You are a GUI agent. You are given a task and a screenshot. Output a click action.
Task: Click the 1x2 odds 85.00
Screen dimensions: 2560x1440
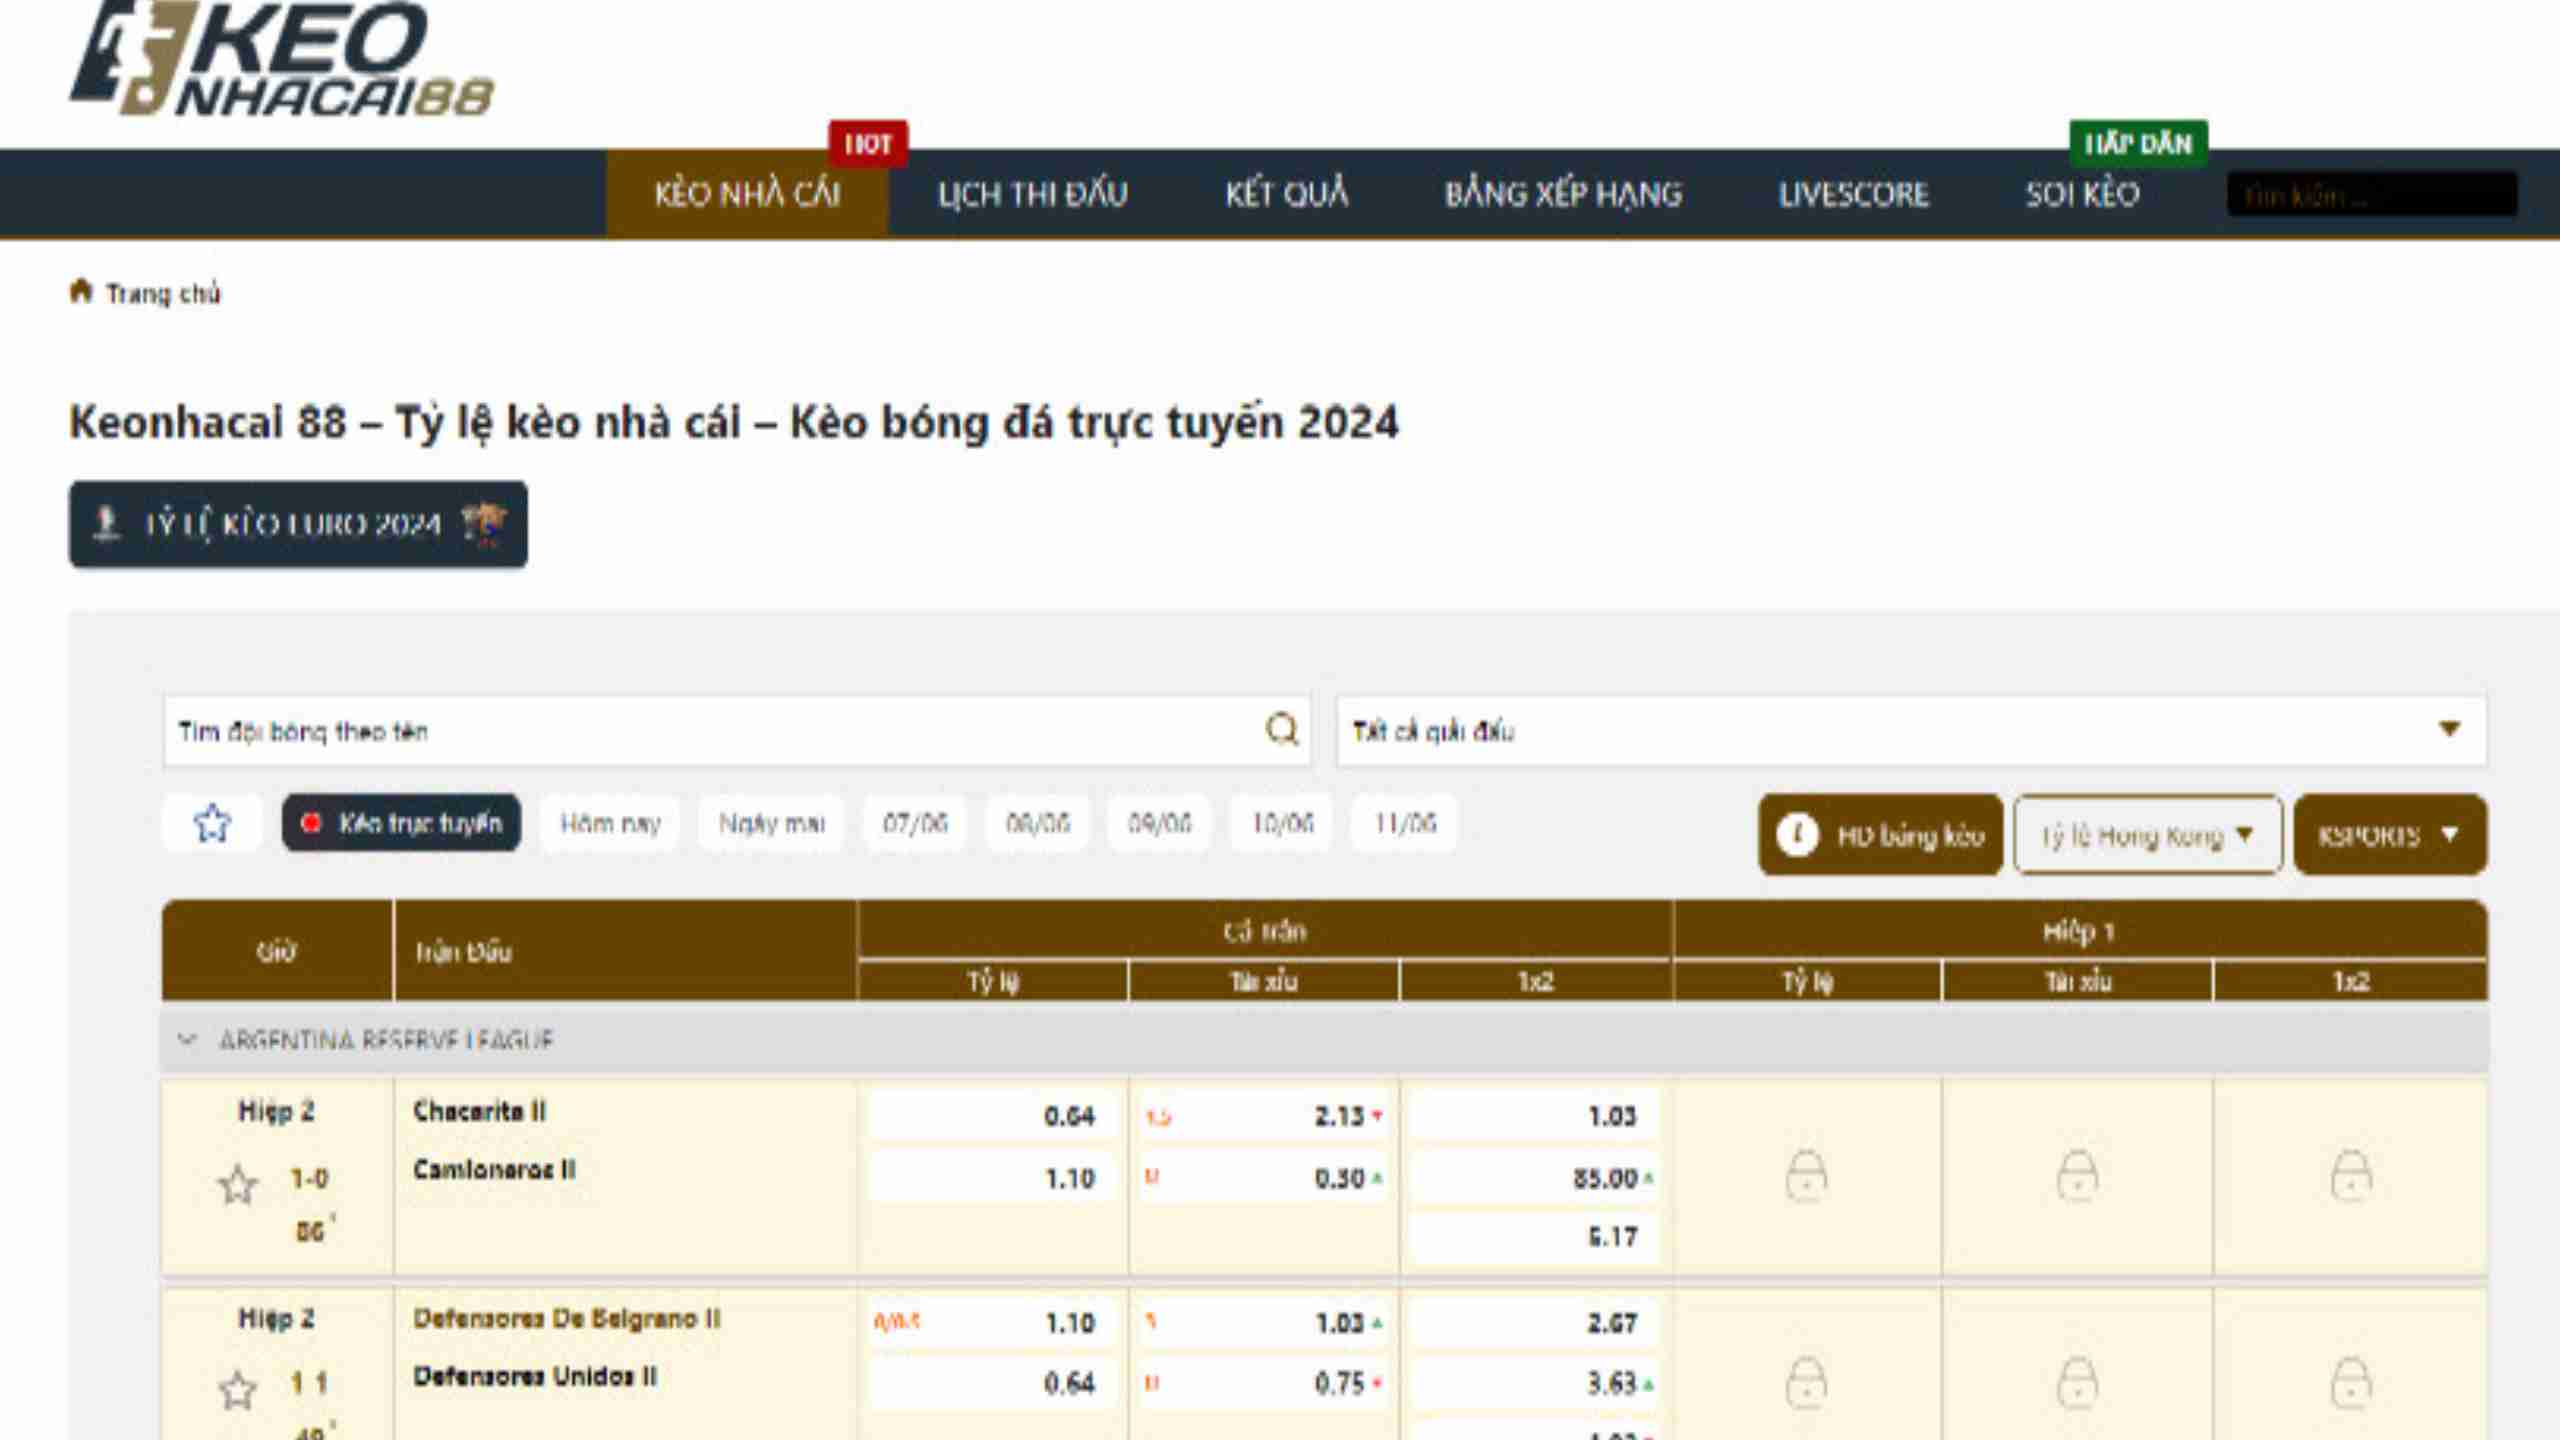[x=1535, y=1178]
